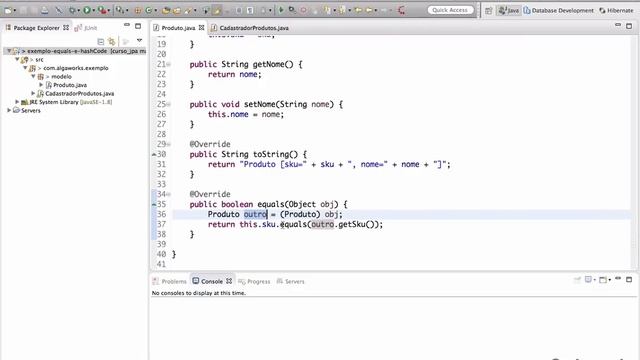
Task: Toggle Mark Occurrences highlighter icon
Action: tap(217, 10)
